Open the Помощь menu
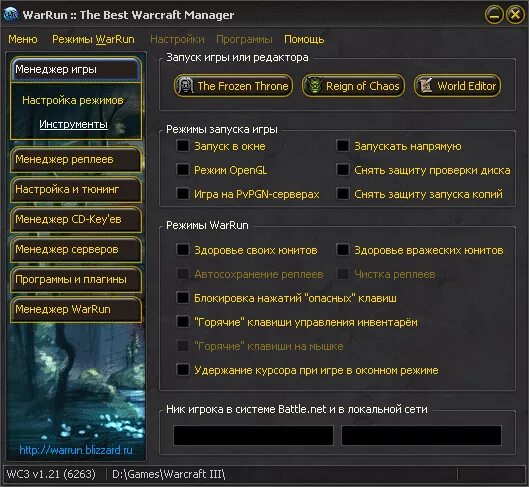 click(304, 39)
